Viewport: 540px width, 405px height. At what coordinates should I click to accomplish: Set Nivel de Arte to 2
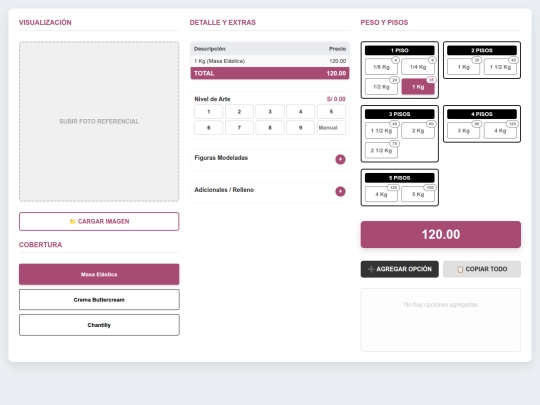239,112
